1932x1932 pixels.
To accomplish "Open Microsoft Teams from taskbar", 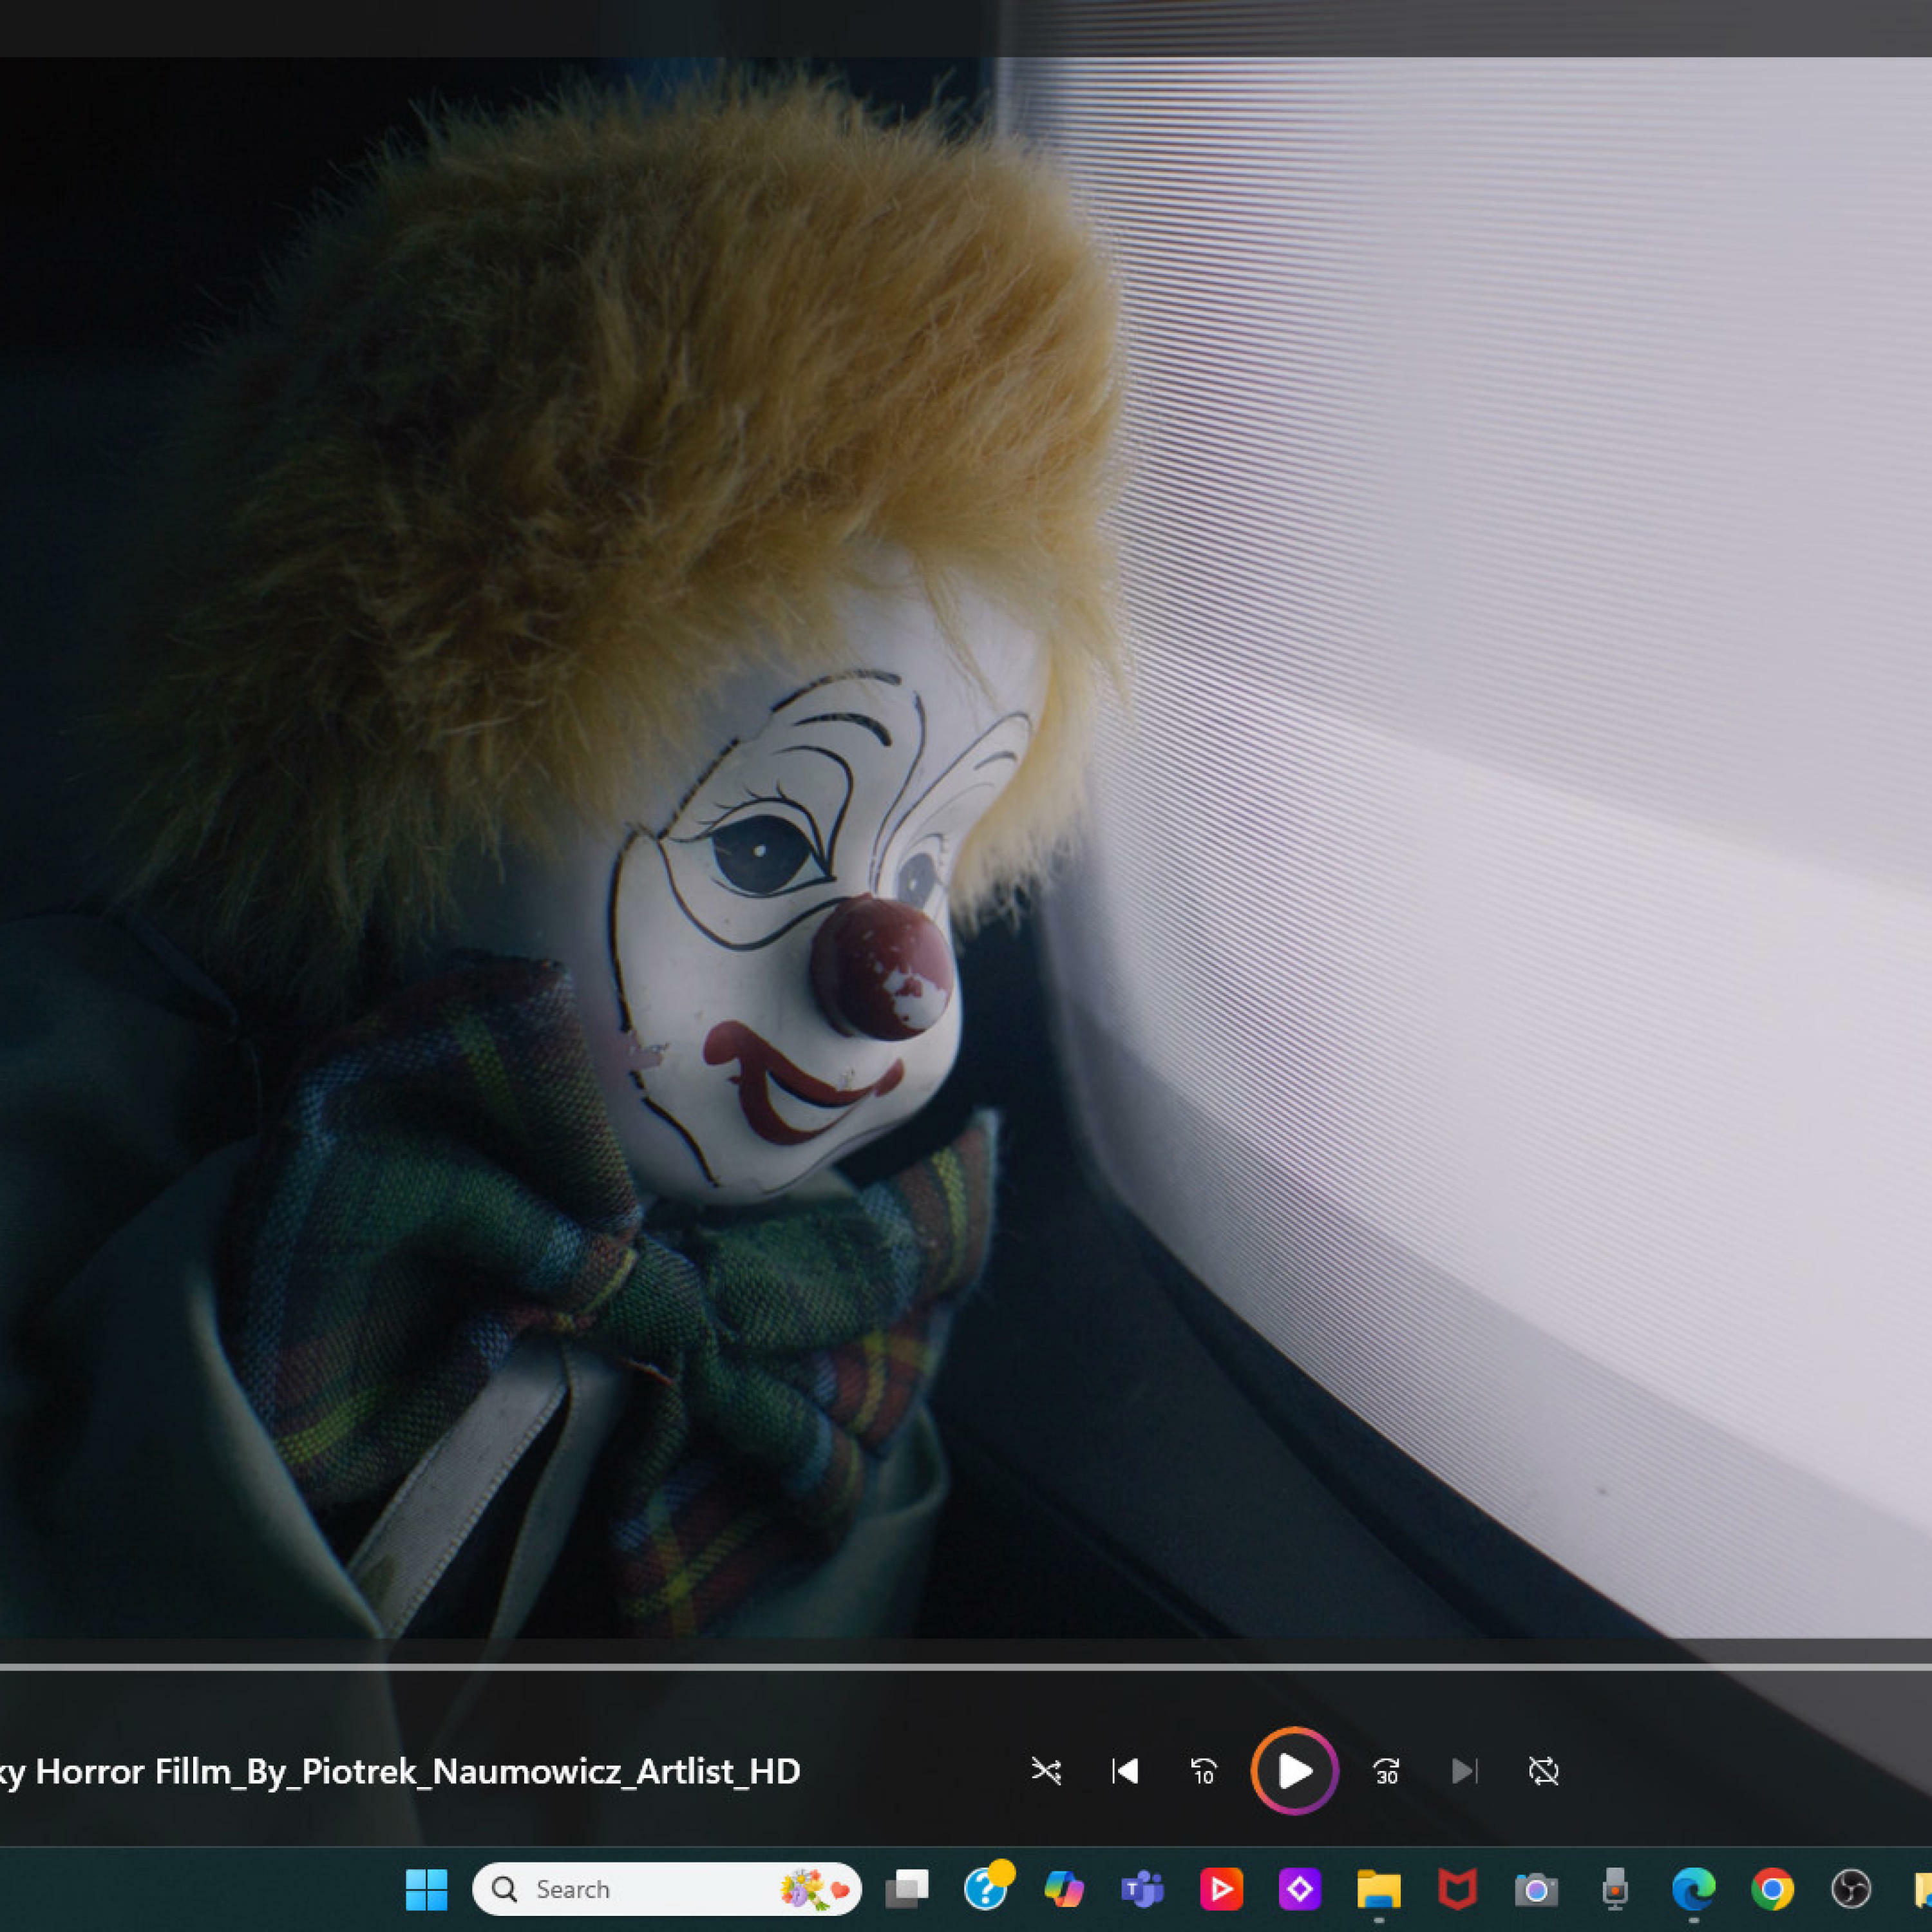I will 1142,1889.
